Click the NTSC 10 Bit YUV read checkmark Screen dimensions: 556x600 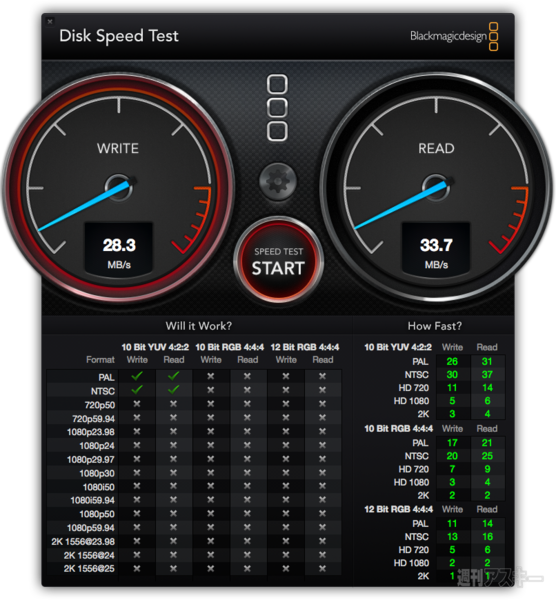point(174,390)
